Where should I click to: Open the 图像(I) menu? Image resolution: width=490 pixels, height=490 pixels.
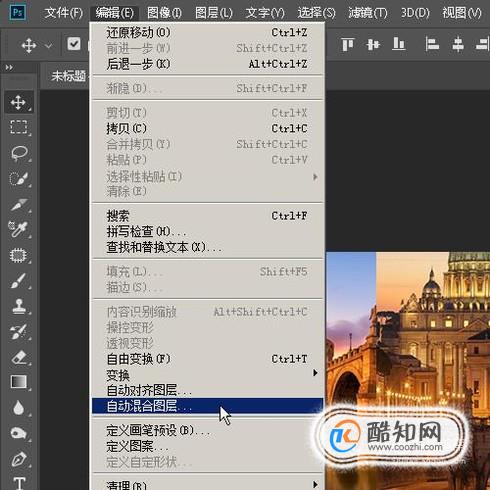pos(164,13)
